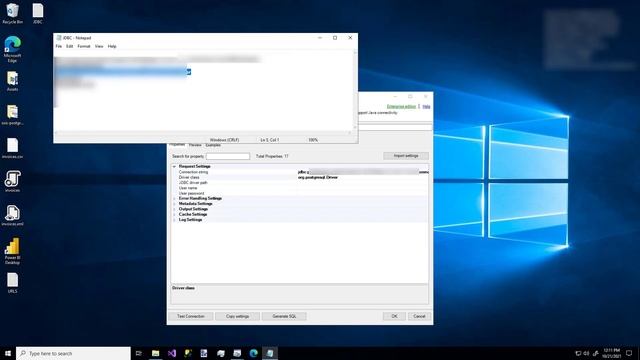
Task: Expand the Log Settings group
Action: coord(174,220)
